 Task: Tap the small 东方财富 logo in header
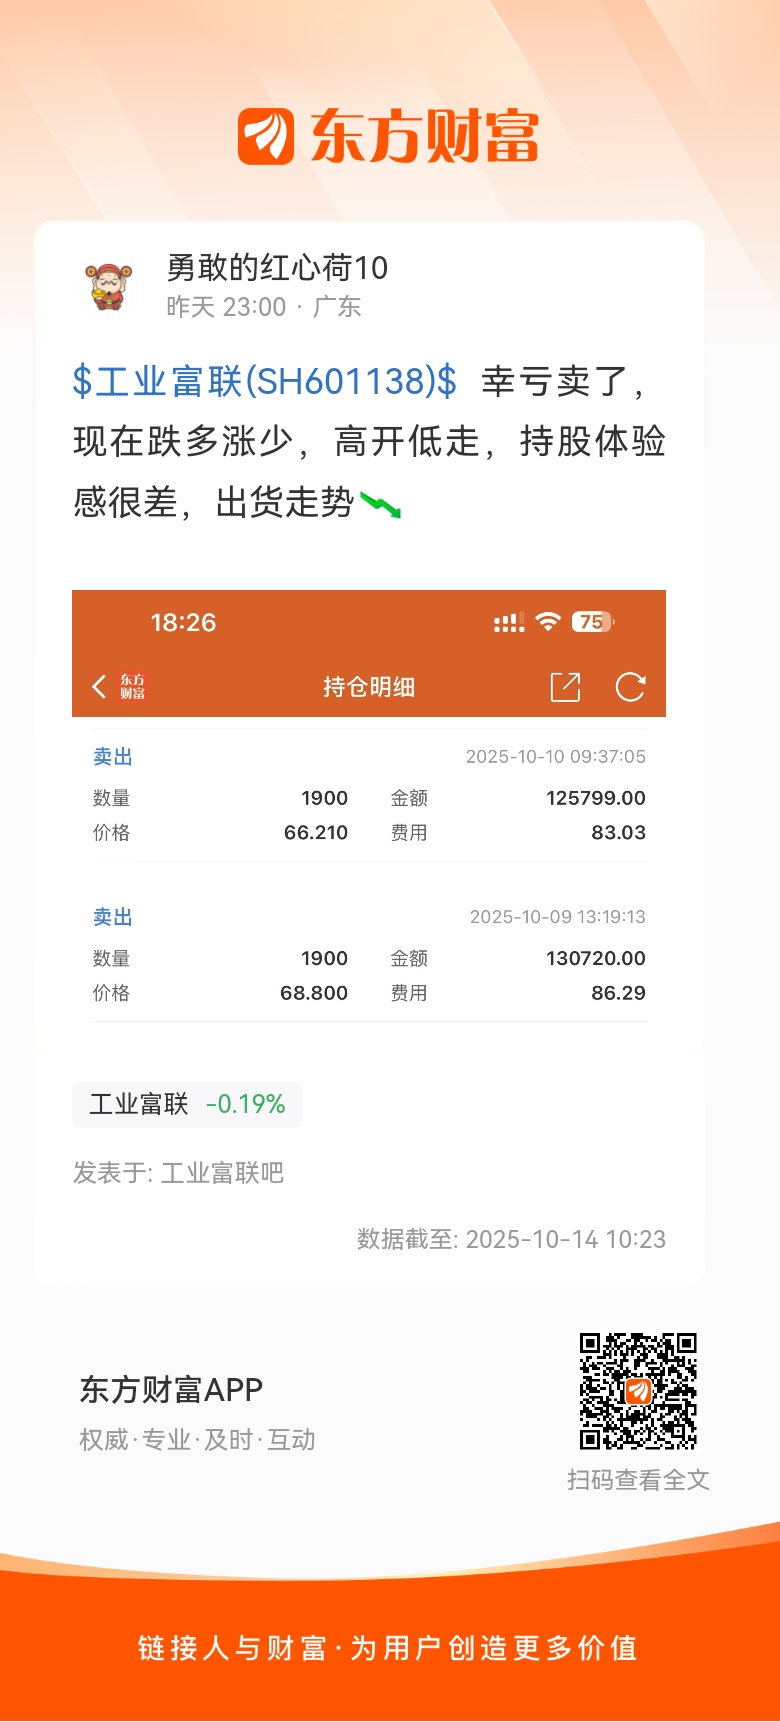point(133,686)
